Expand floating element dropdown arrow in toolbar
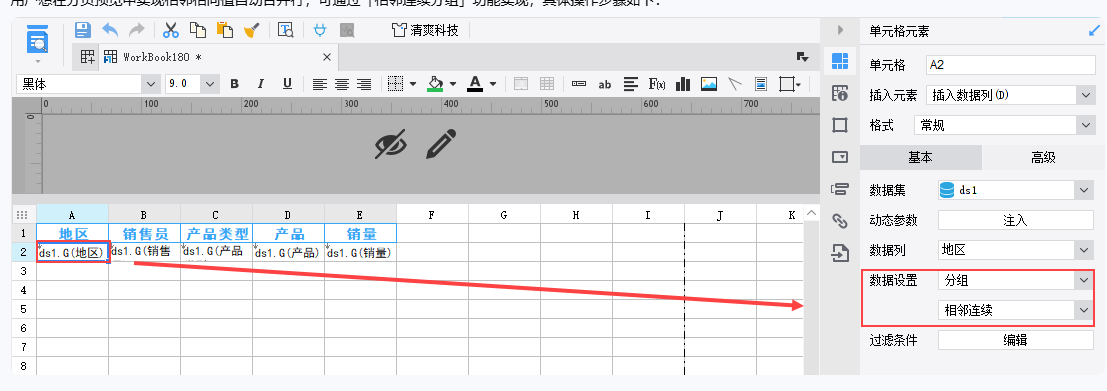This screenshot has height=391, width=1107. point(798,84)
